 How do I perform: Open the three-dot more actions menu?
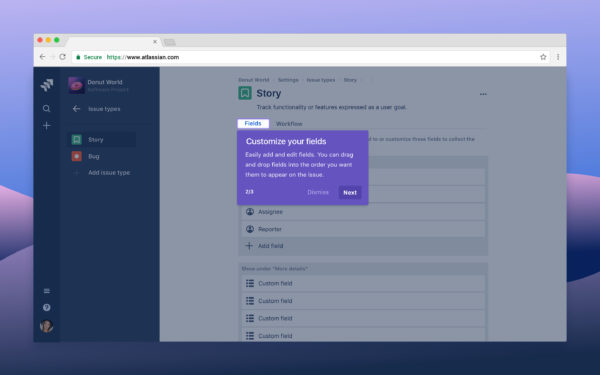click(483, 94)
